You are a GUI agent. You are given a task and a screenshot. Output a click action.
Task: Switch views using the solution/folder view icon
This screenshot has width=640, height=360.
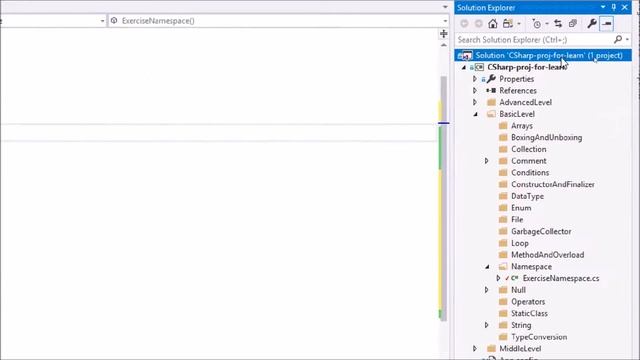click(x=508, y=24)
